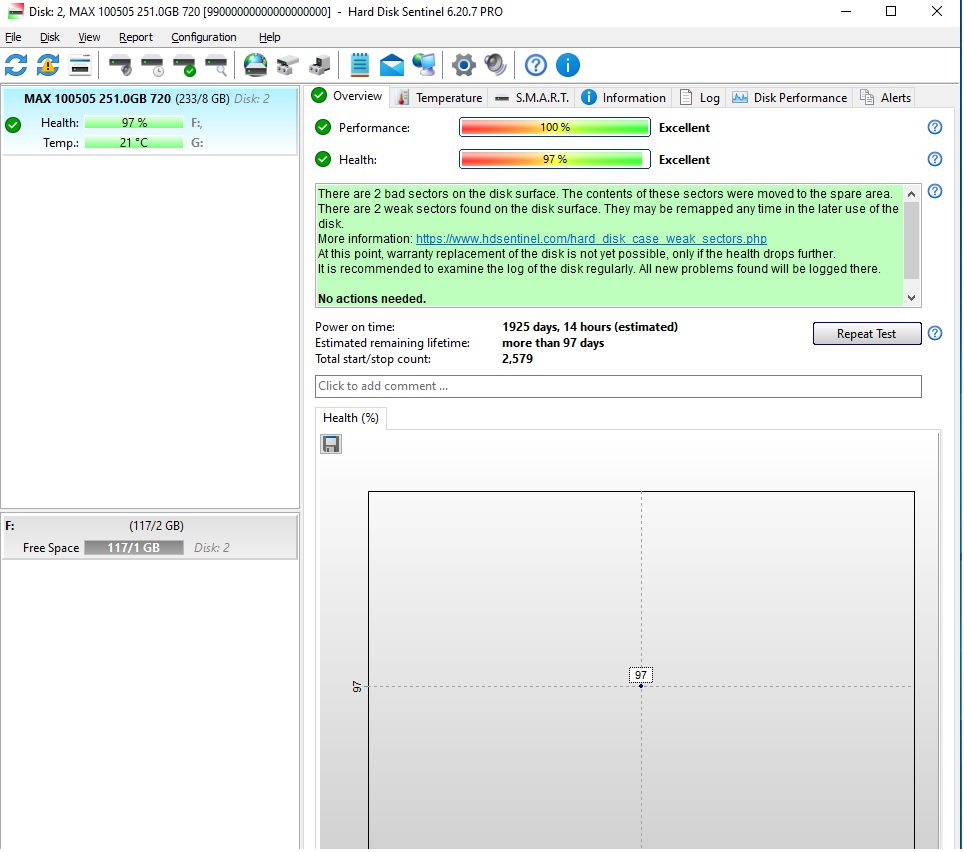Switch to the S.M.A.R.T. tab

[x=532, y=98]
